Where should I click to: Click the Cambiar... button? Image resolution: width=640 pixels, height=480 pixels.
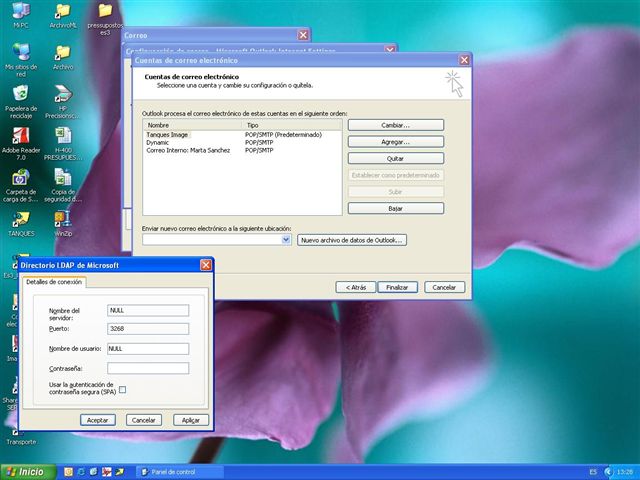coord(396,125)
